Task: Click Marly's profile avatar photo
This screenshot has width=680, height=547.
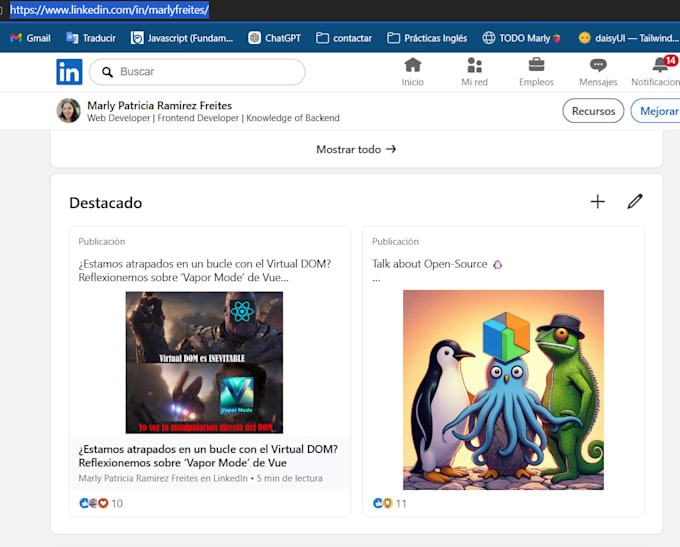Action: 69,111
